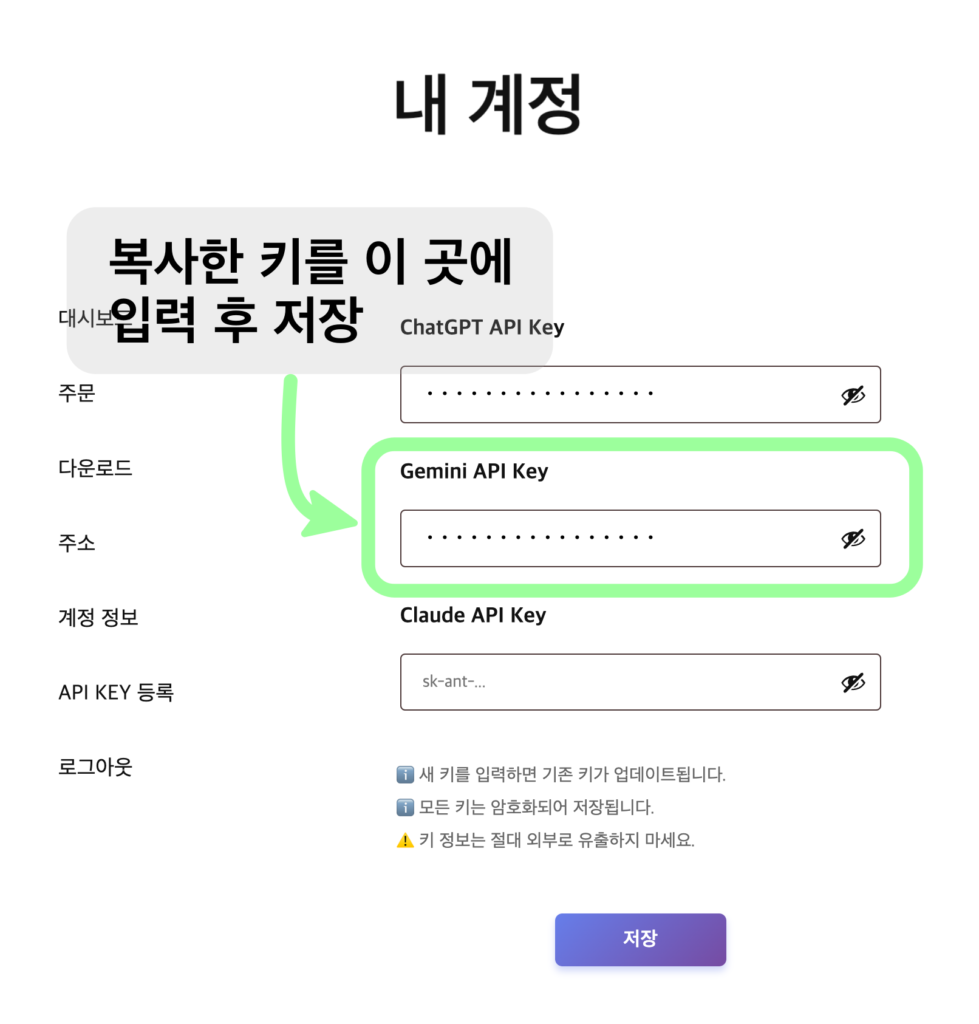The width and height of the screenshot is (979, 1024).
Task: Click the Gemini API Key label
Action: (474, 471)
